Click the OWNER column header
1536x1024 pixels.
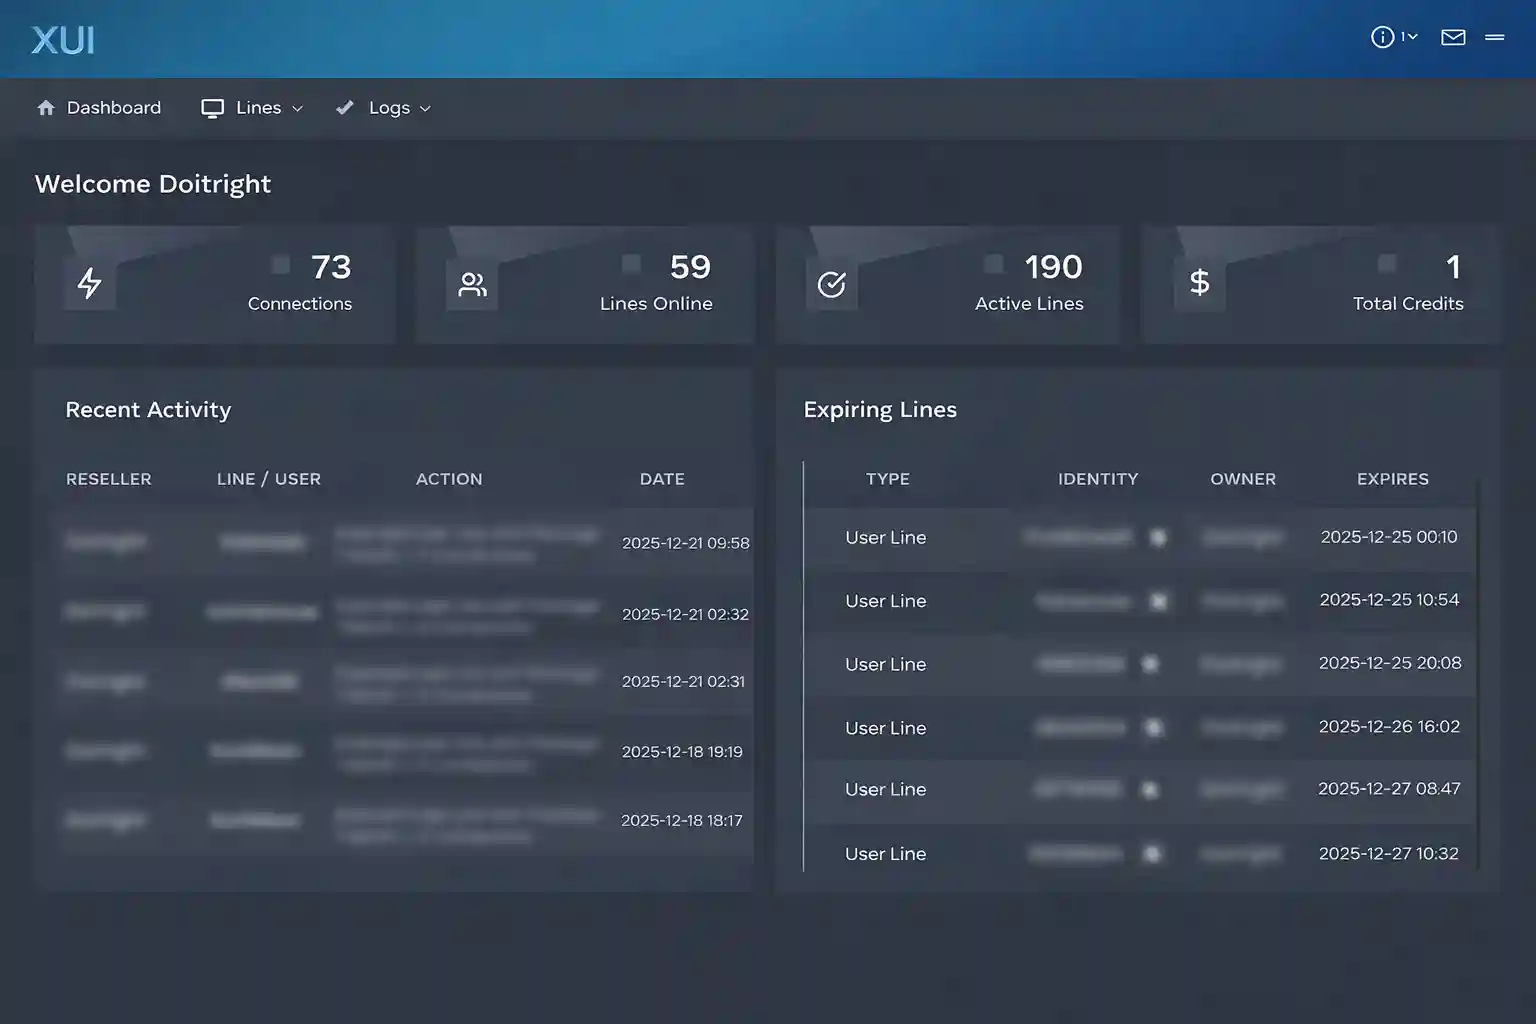pyautogui.click(x=1243, y=479)
